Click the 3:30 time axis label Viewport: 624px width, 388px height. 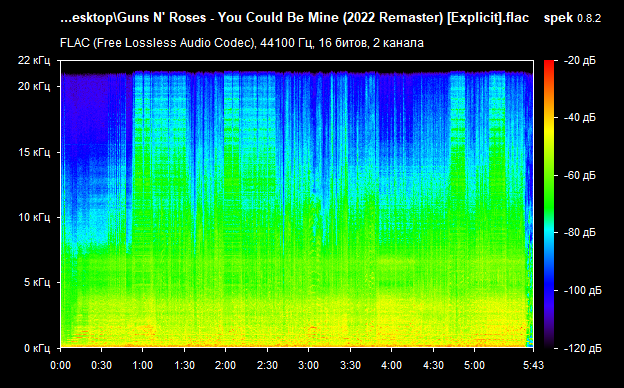coord(350,365)
